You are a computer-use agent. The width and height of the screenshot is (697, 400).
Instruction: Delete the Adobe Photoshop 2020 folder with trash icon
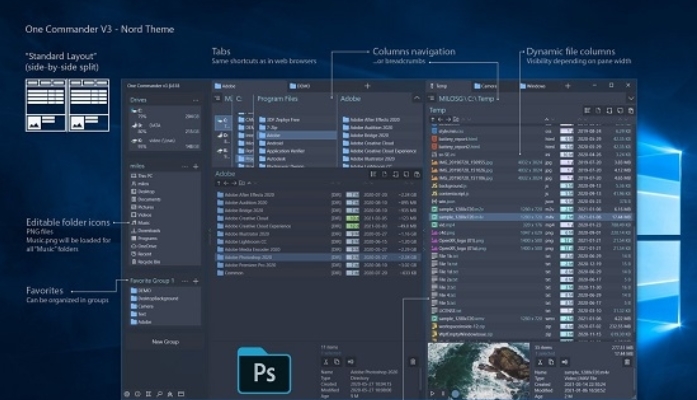click(x=413, y=362)
